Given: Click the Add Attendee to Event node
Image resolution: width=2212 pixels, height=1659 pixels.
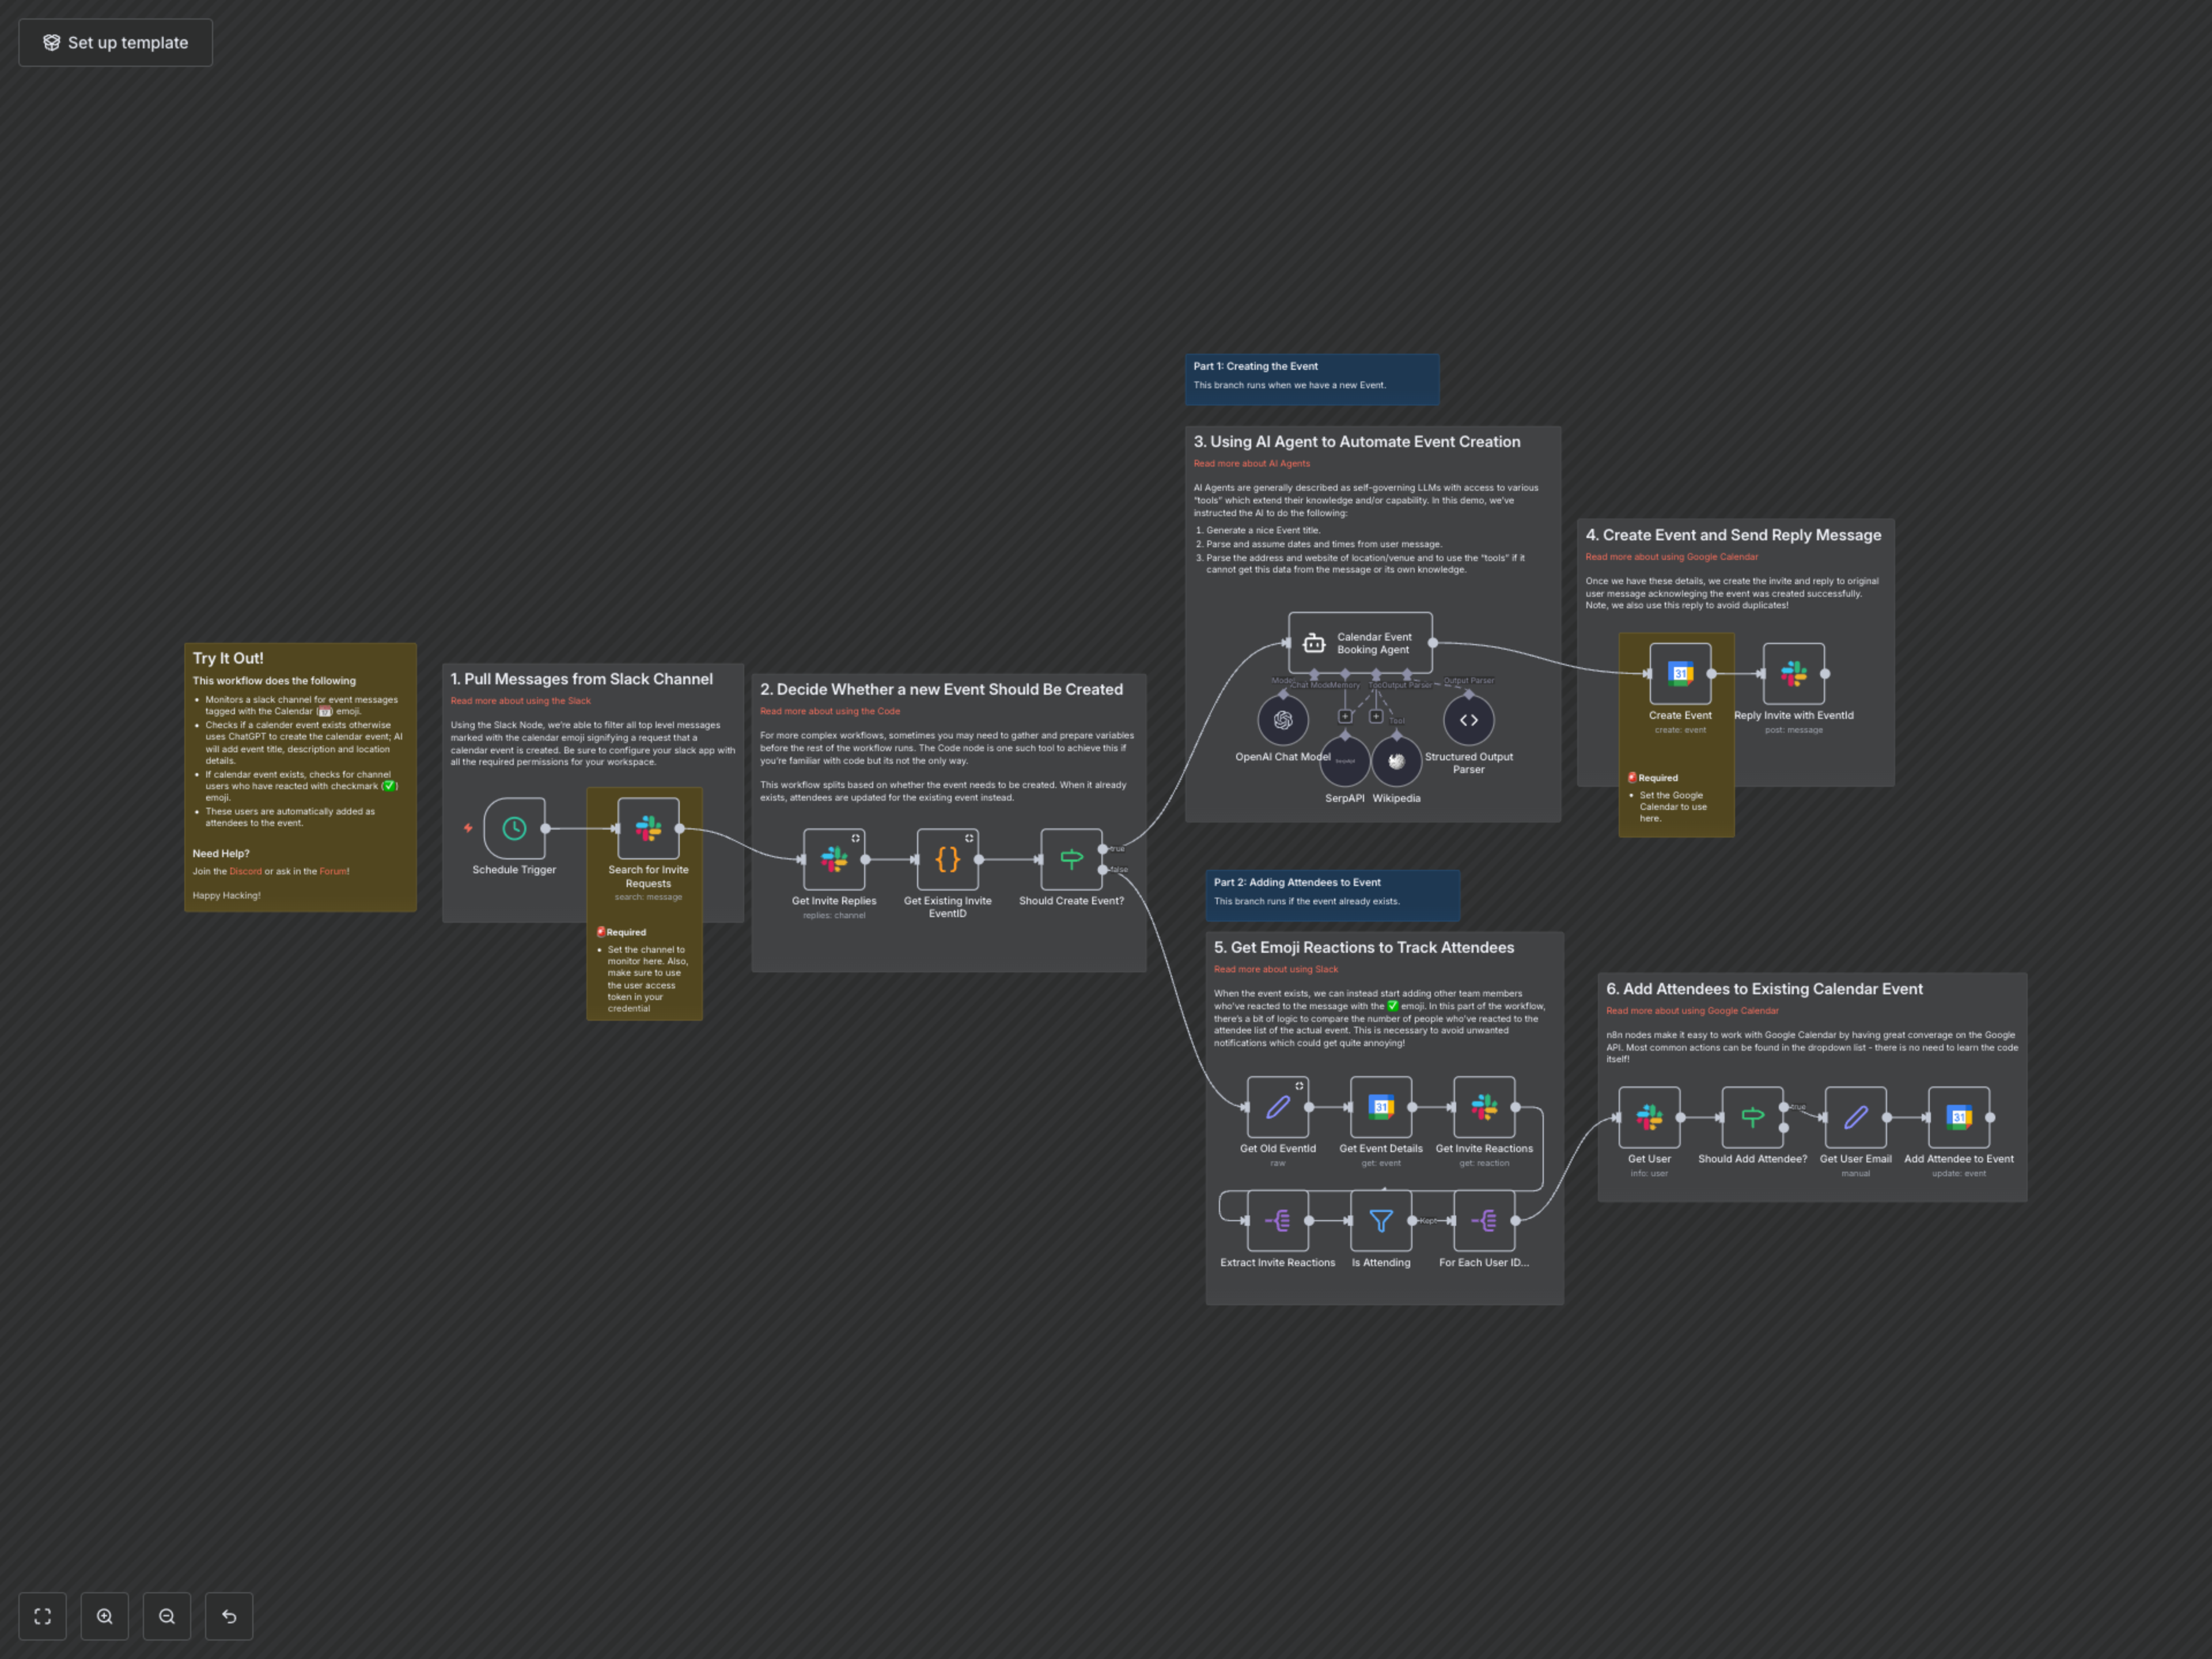Looking at the screenshot, I should pos(1959,1117).
